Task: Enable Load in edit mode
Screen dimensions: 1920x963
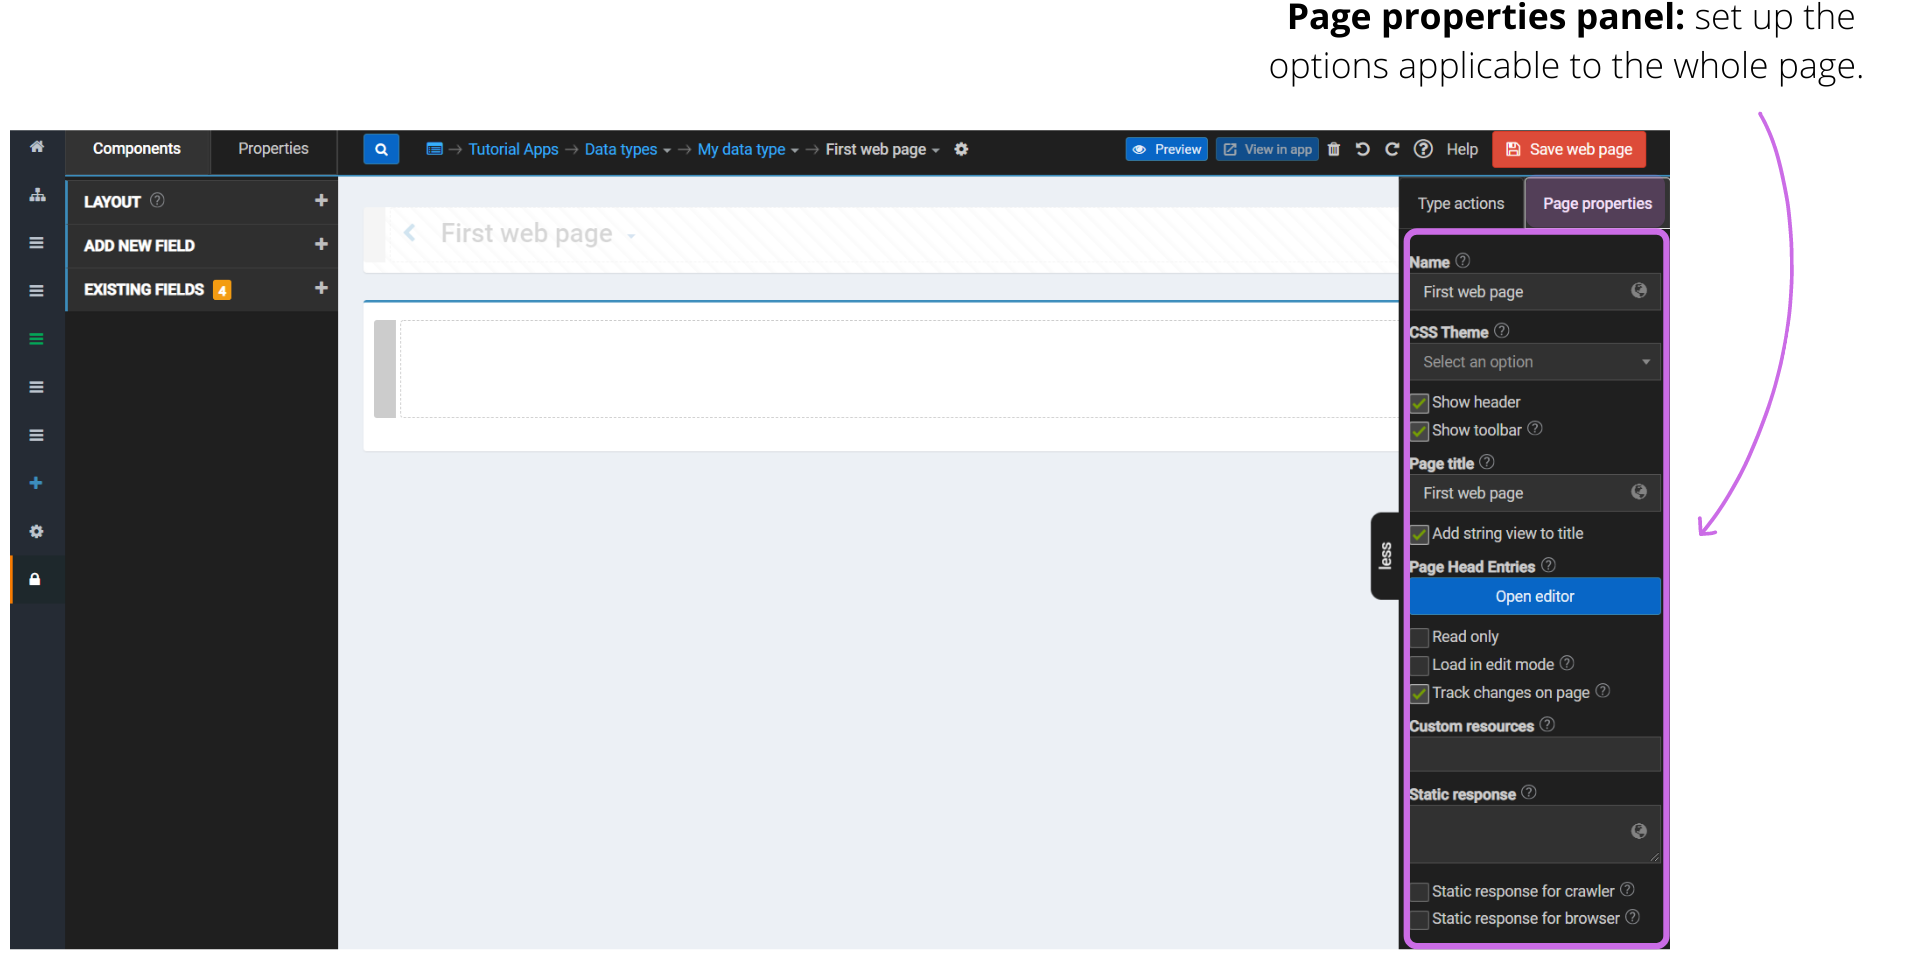Action: (x=1419, y=665)
